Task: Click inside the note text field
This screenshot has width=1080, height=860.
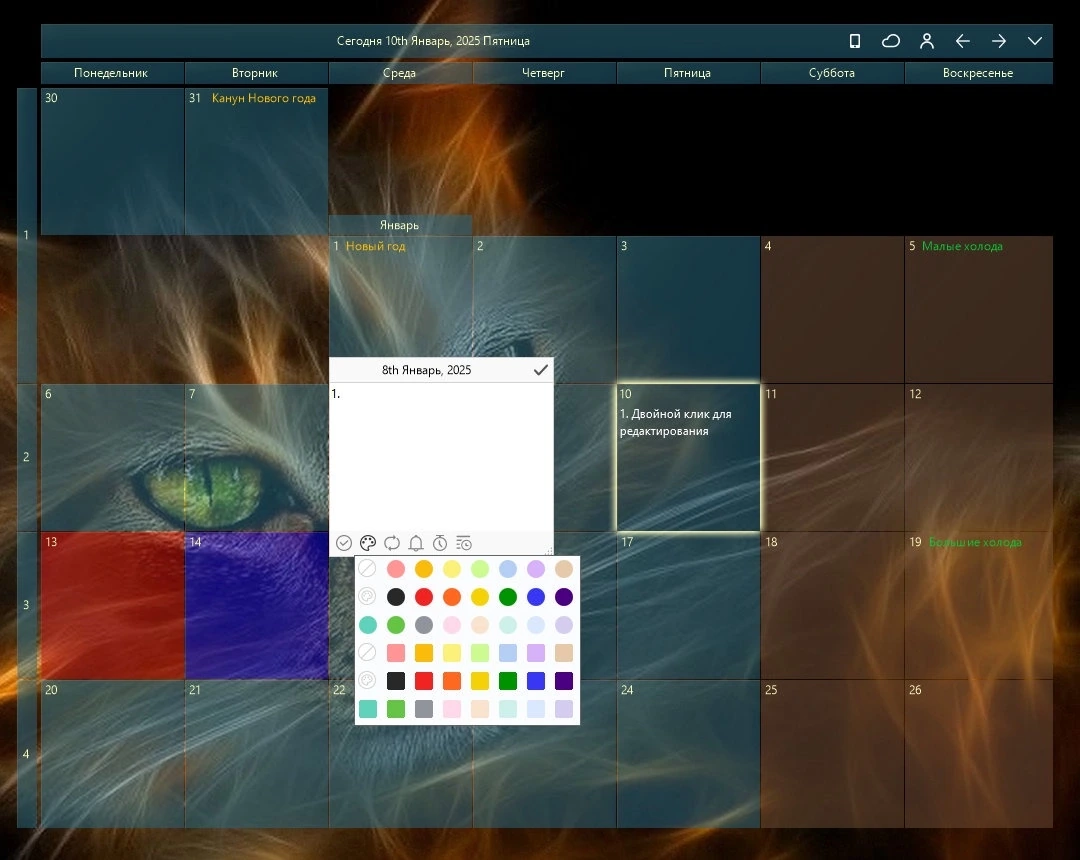Action: point(441,457)
